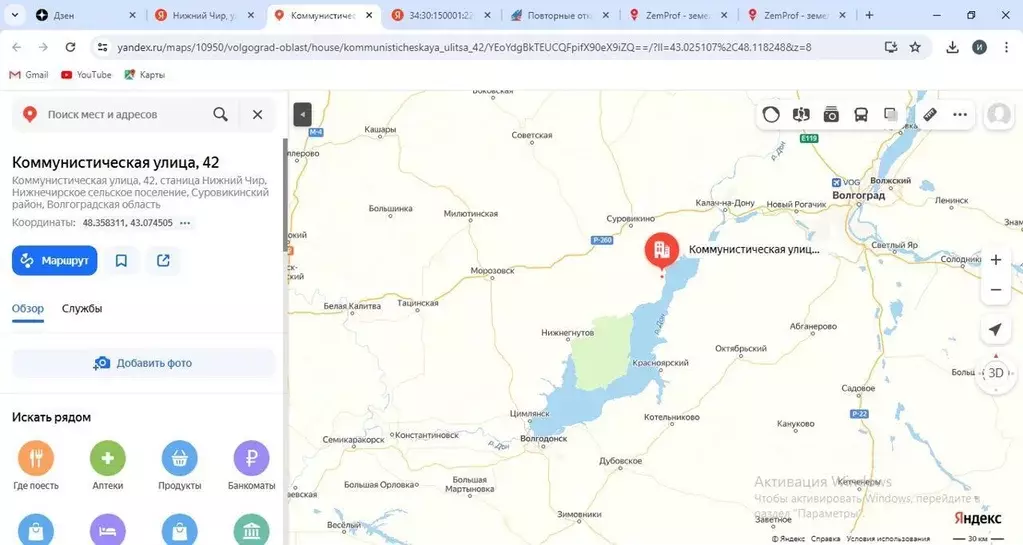Click the traffic layer icon on map toolbar
This screenshot has width=1023, height=545.
coord(771,115)
